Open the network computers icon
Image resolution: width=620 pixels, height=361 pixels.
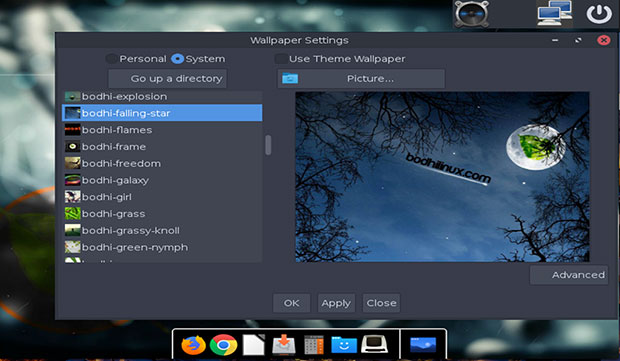point(554,13)
